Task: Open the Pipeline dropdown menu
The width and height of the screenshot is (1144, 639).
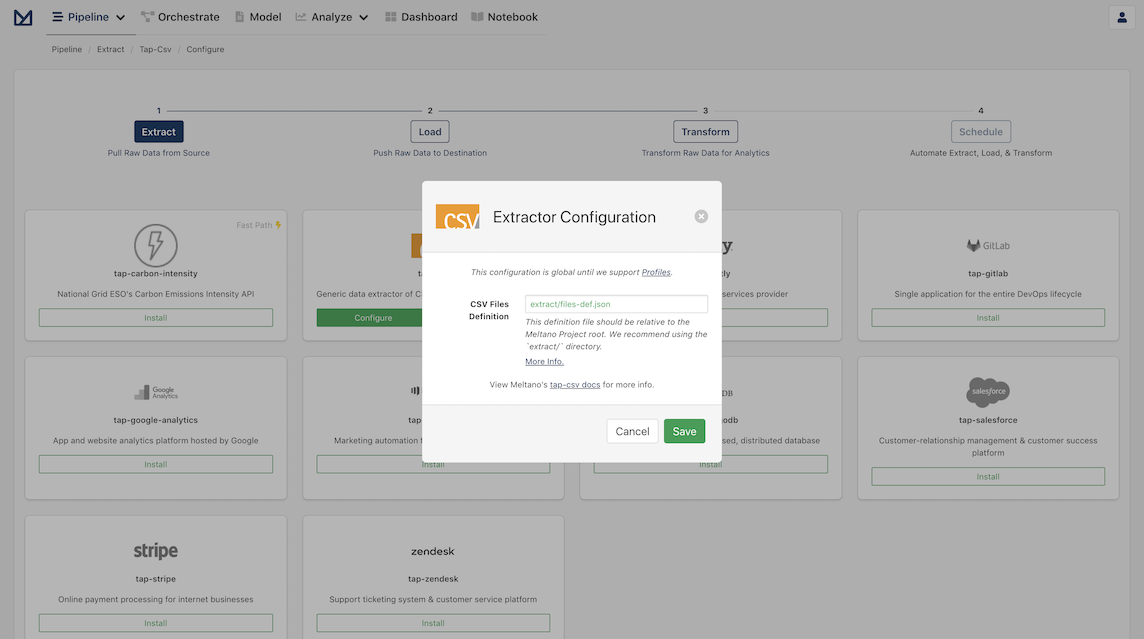Action: coord(88,17)
